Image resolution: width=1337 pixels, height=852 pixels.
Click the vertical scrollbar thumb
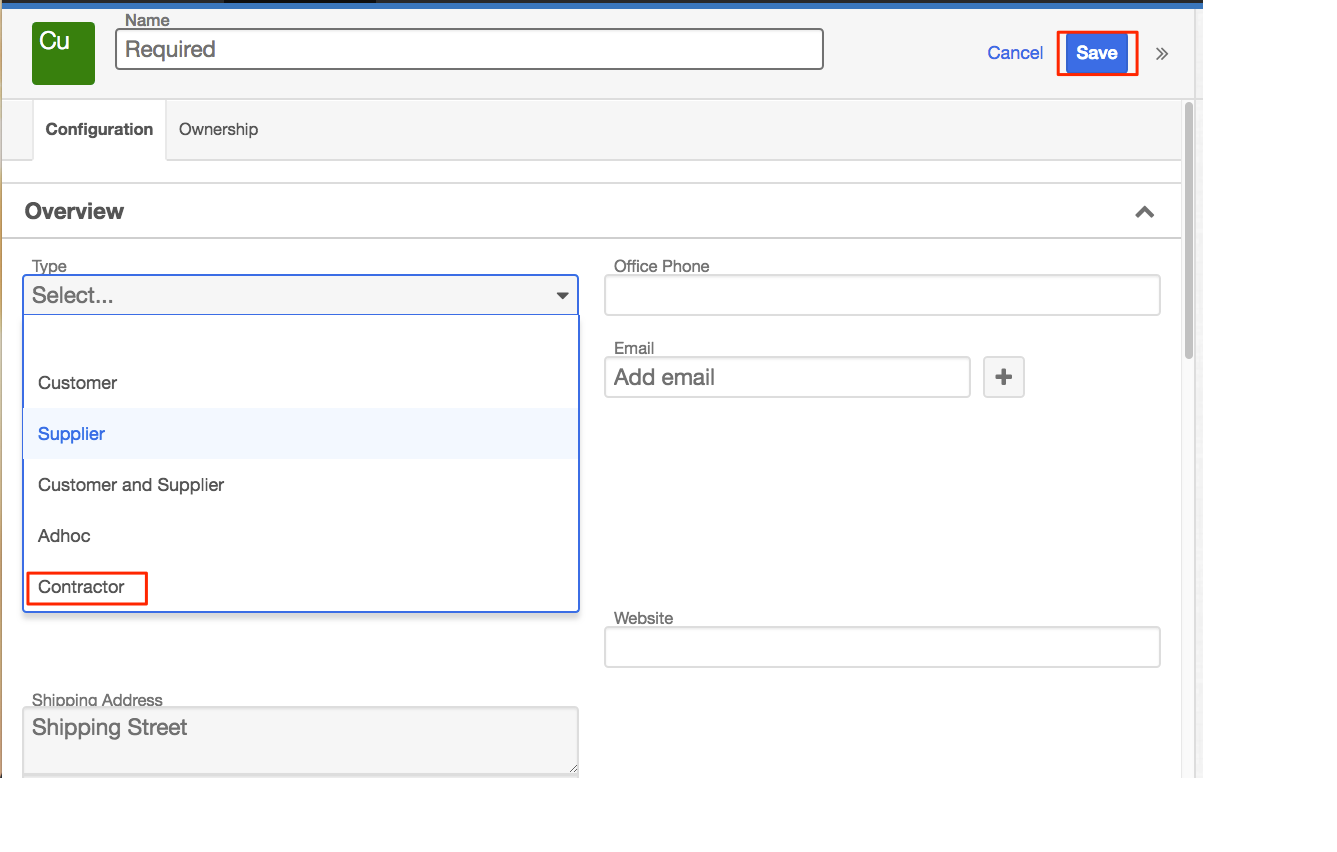1189,230
